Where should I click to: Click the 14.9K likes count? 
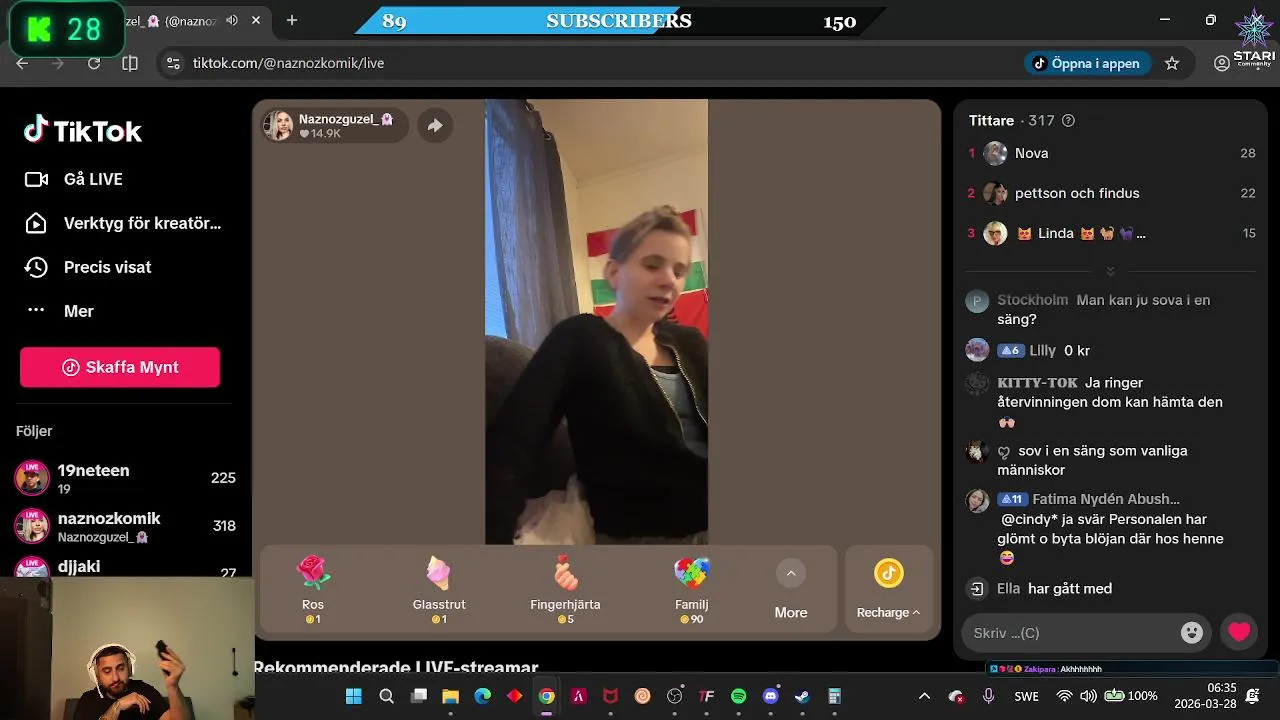[x=320, y=133]
